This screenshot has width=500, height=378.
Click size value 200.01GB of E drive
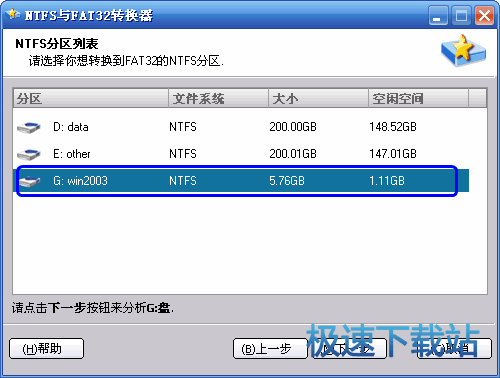pyautogui.click(x=293, y=154)
